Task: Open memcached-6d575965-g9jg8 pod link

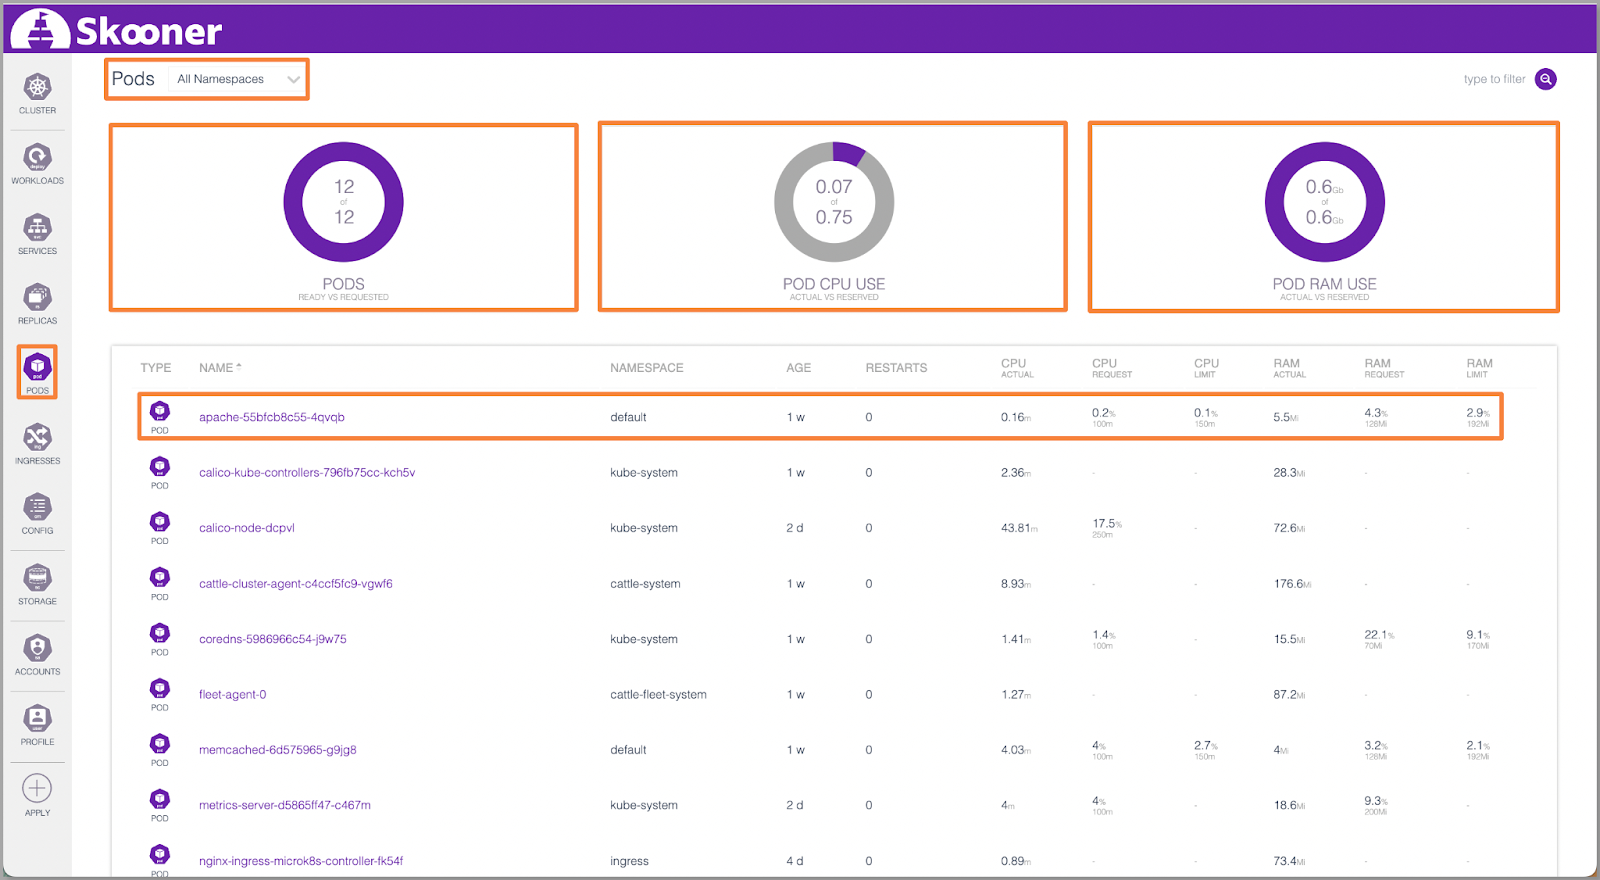Action: click(x=278, y=750)
